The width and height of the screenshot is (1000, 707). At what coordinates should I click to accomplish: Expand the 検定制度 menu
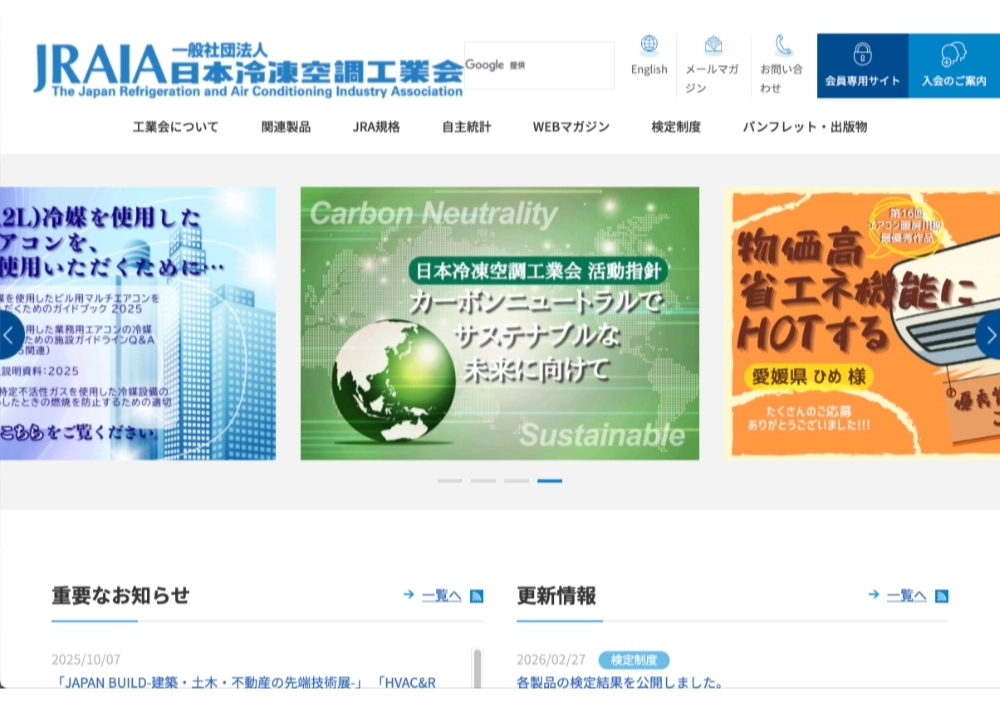pos(676,127)
